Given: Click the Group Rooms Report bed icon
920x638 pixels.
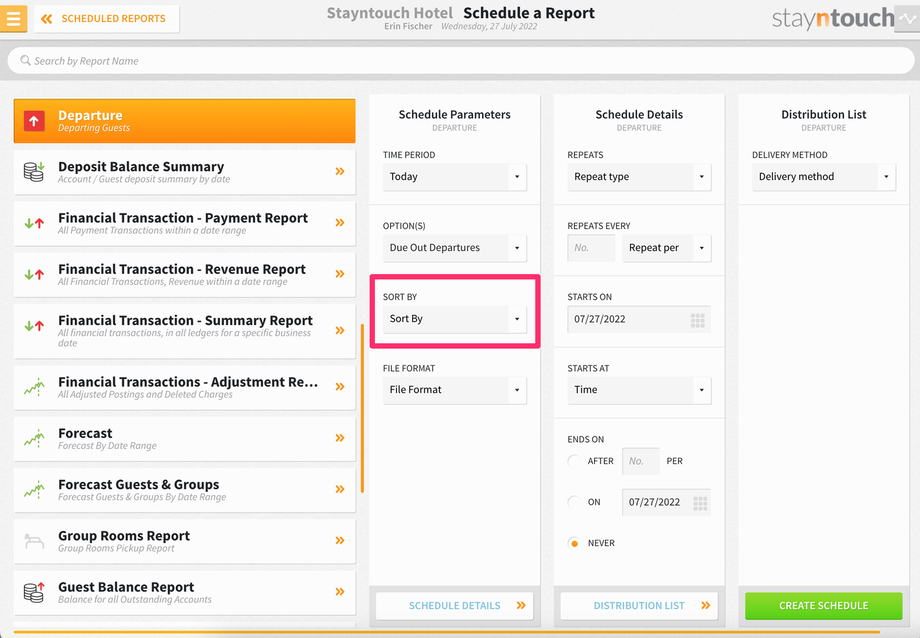Looking at the screenshot, I should coord(34,541).
